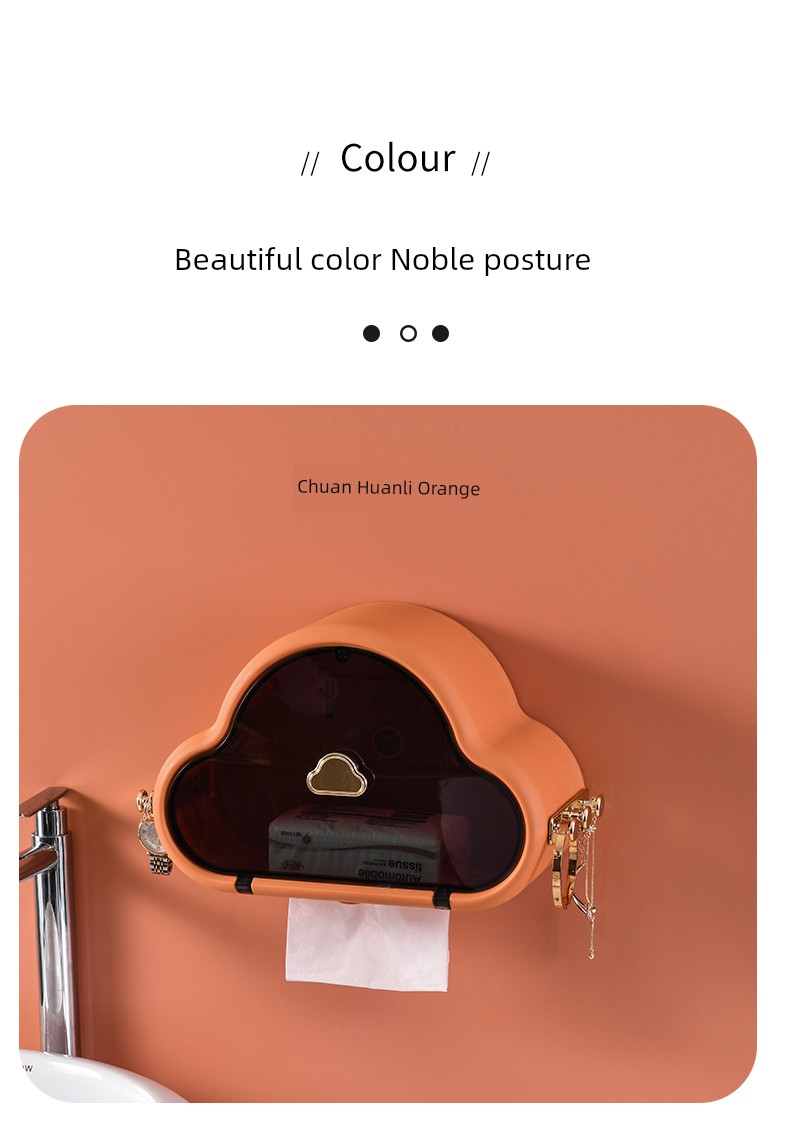Click the left black hinge clip
This screenshot has height=1142, width=790.
click(244, 886)
